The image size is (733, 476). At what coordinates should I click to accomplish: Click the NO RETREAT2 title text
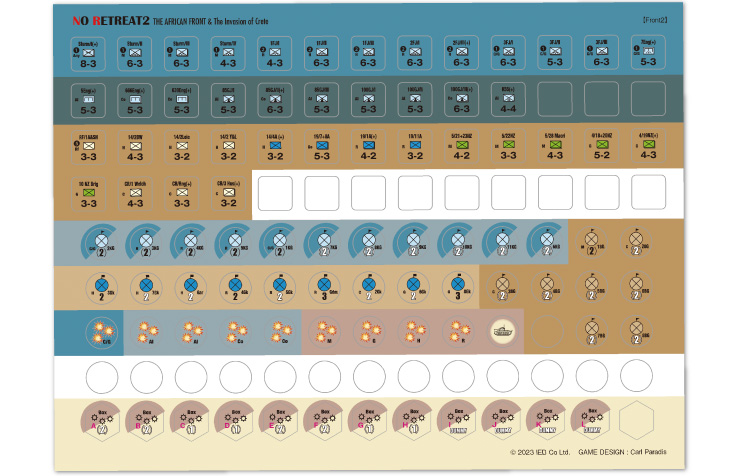[x=111, y=21]
